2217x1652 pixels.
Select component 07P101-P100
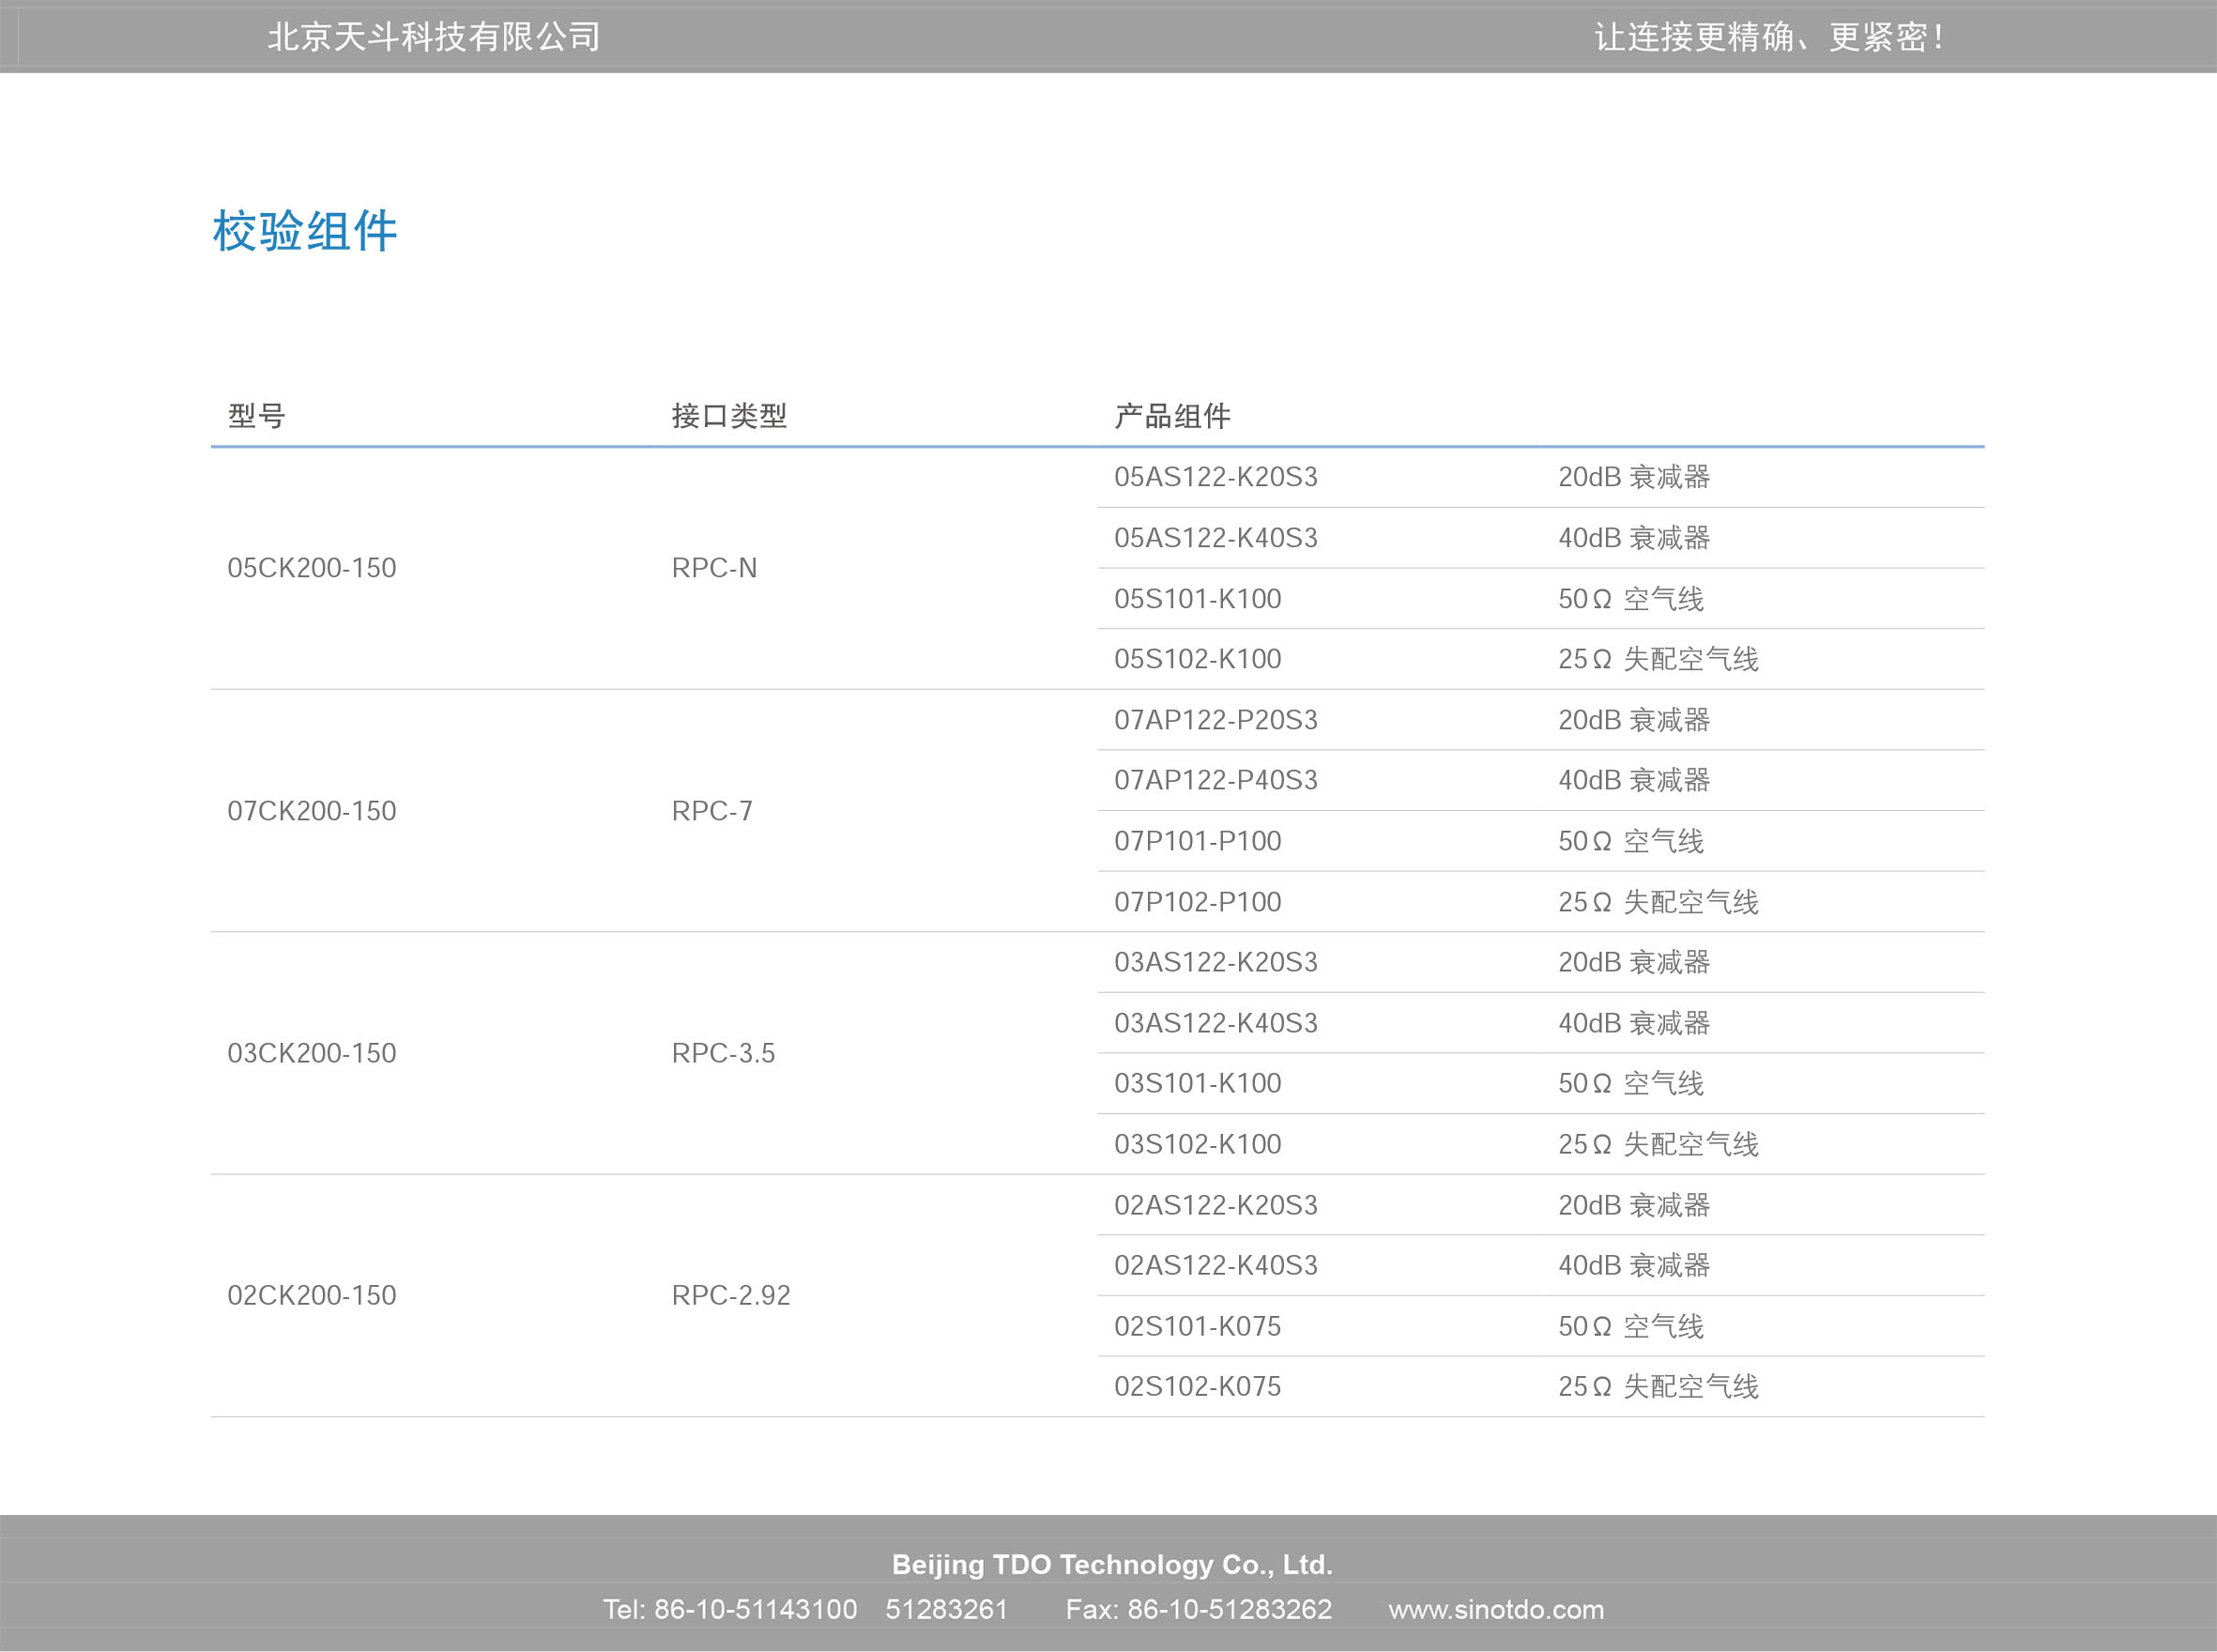pyautogui.click(x=1198, y=841)
